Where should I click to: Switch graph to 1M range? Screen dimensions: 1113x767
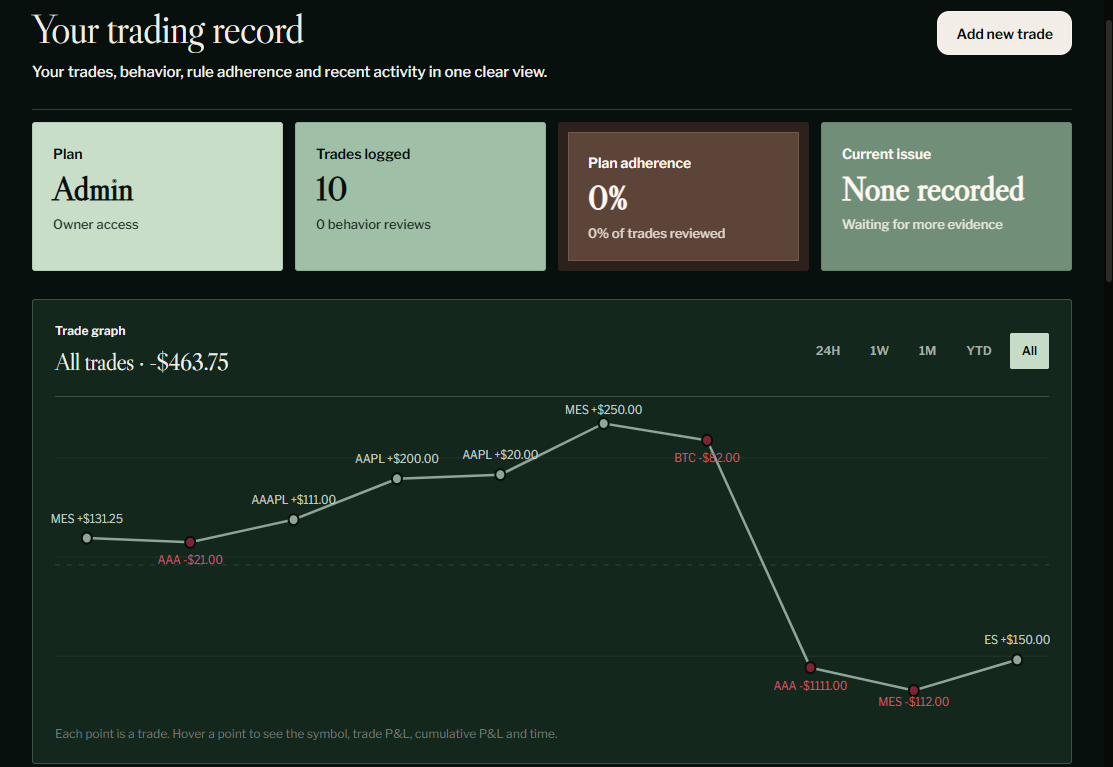927,351
